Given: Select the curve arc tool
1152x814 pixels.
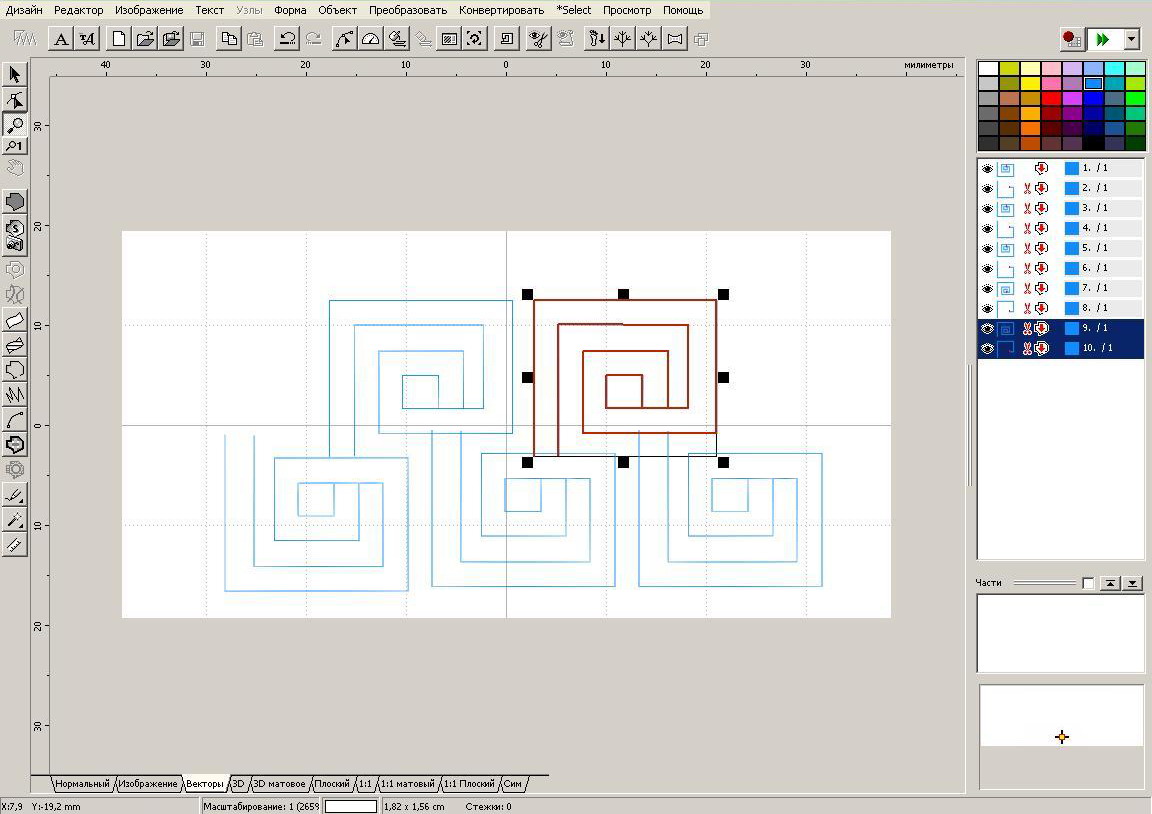Looking at the screenshot, I should click(x=15, y=419).
